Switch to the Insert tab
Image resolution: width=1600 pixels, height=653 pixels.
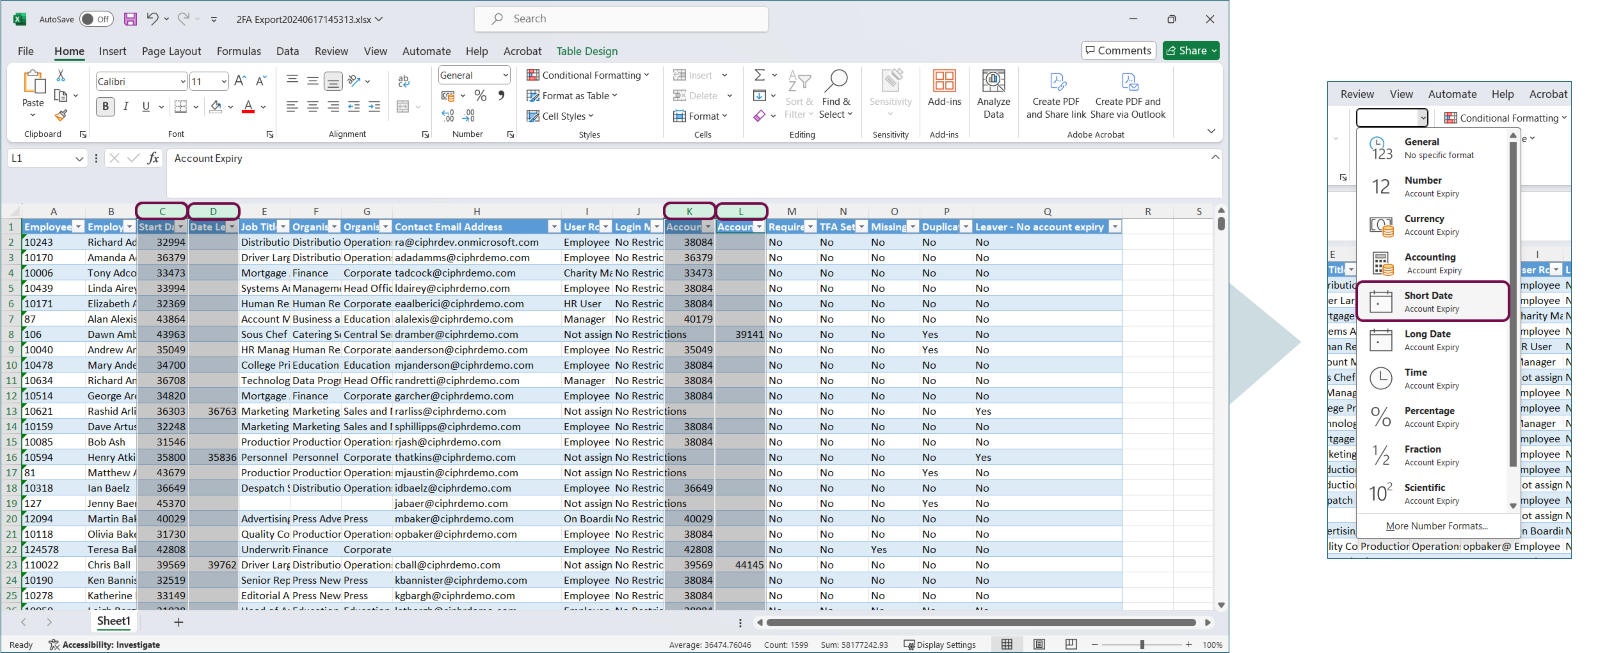coord(113,51)
